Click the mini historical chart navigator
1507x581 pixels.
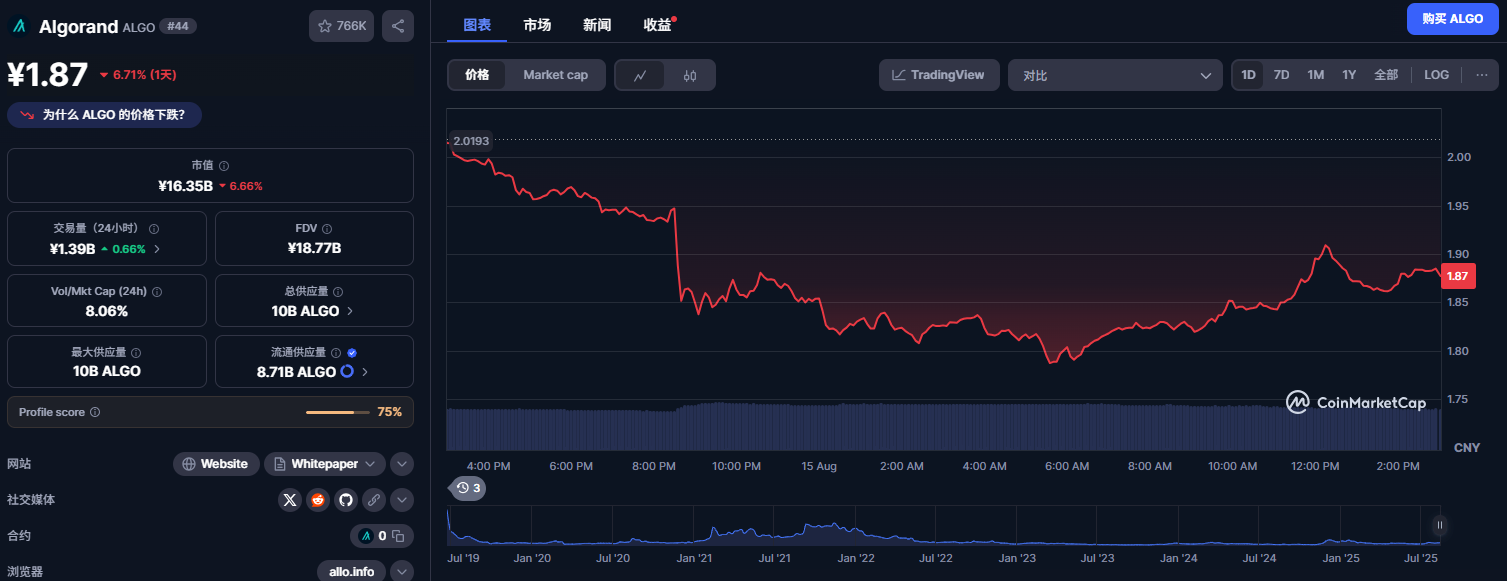coord(943,525)
